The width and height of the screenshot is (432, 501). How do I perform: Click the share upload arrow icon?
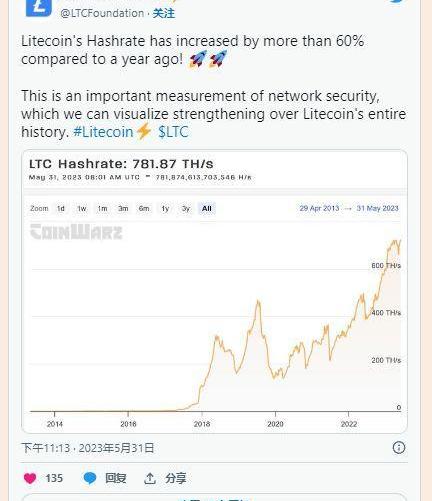click(150, 478)
